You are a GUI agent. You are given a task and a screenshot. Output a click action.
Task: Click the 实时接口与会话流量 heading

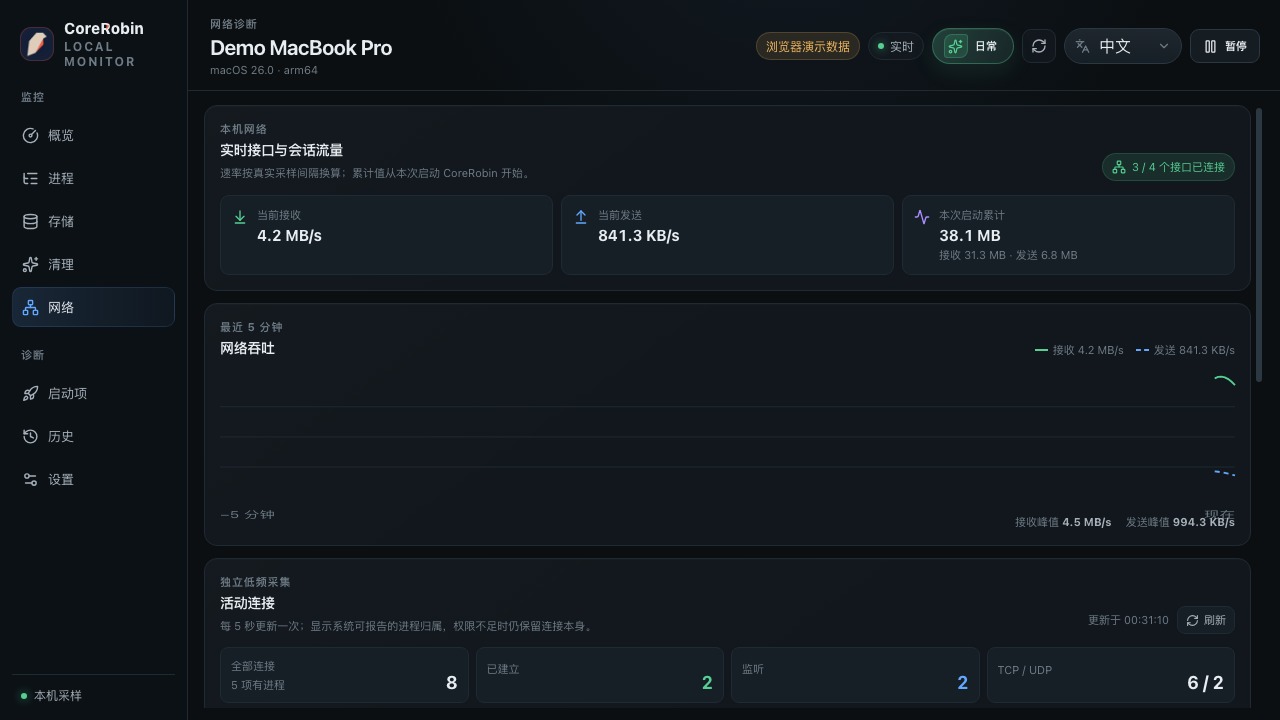pos(282,150)
